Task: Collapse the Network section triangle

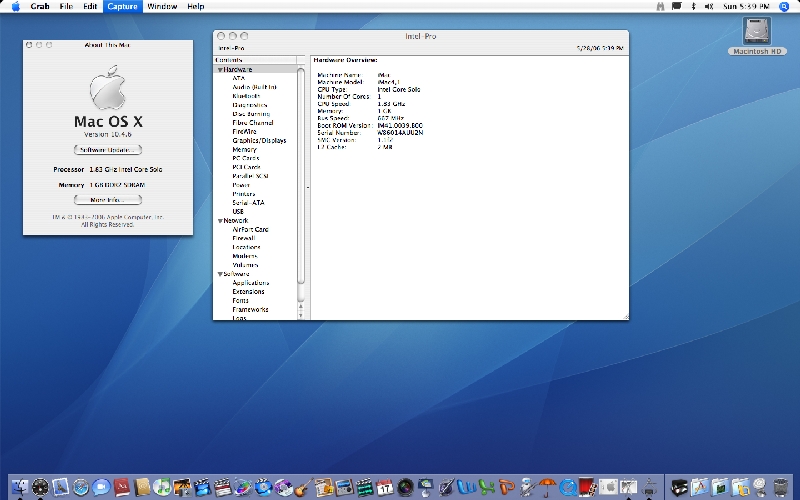Action: [220, 221]
